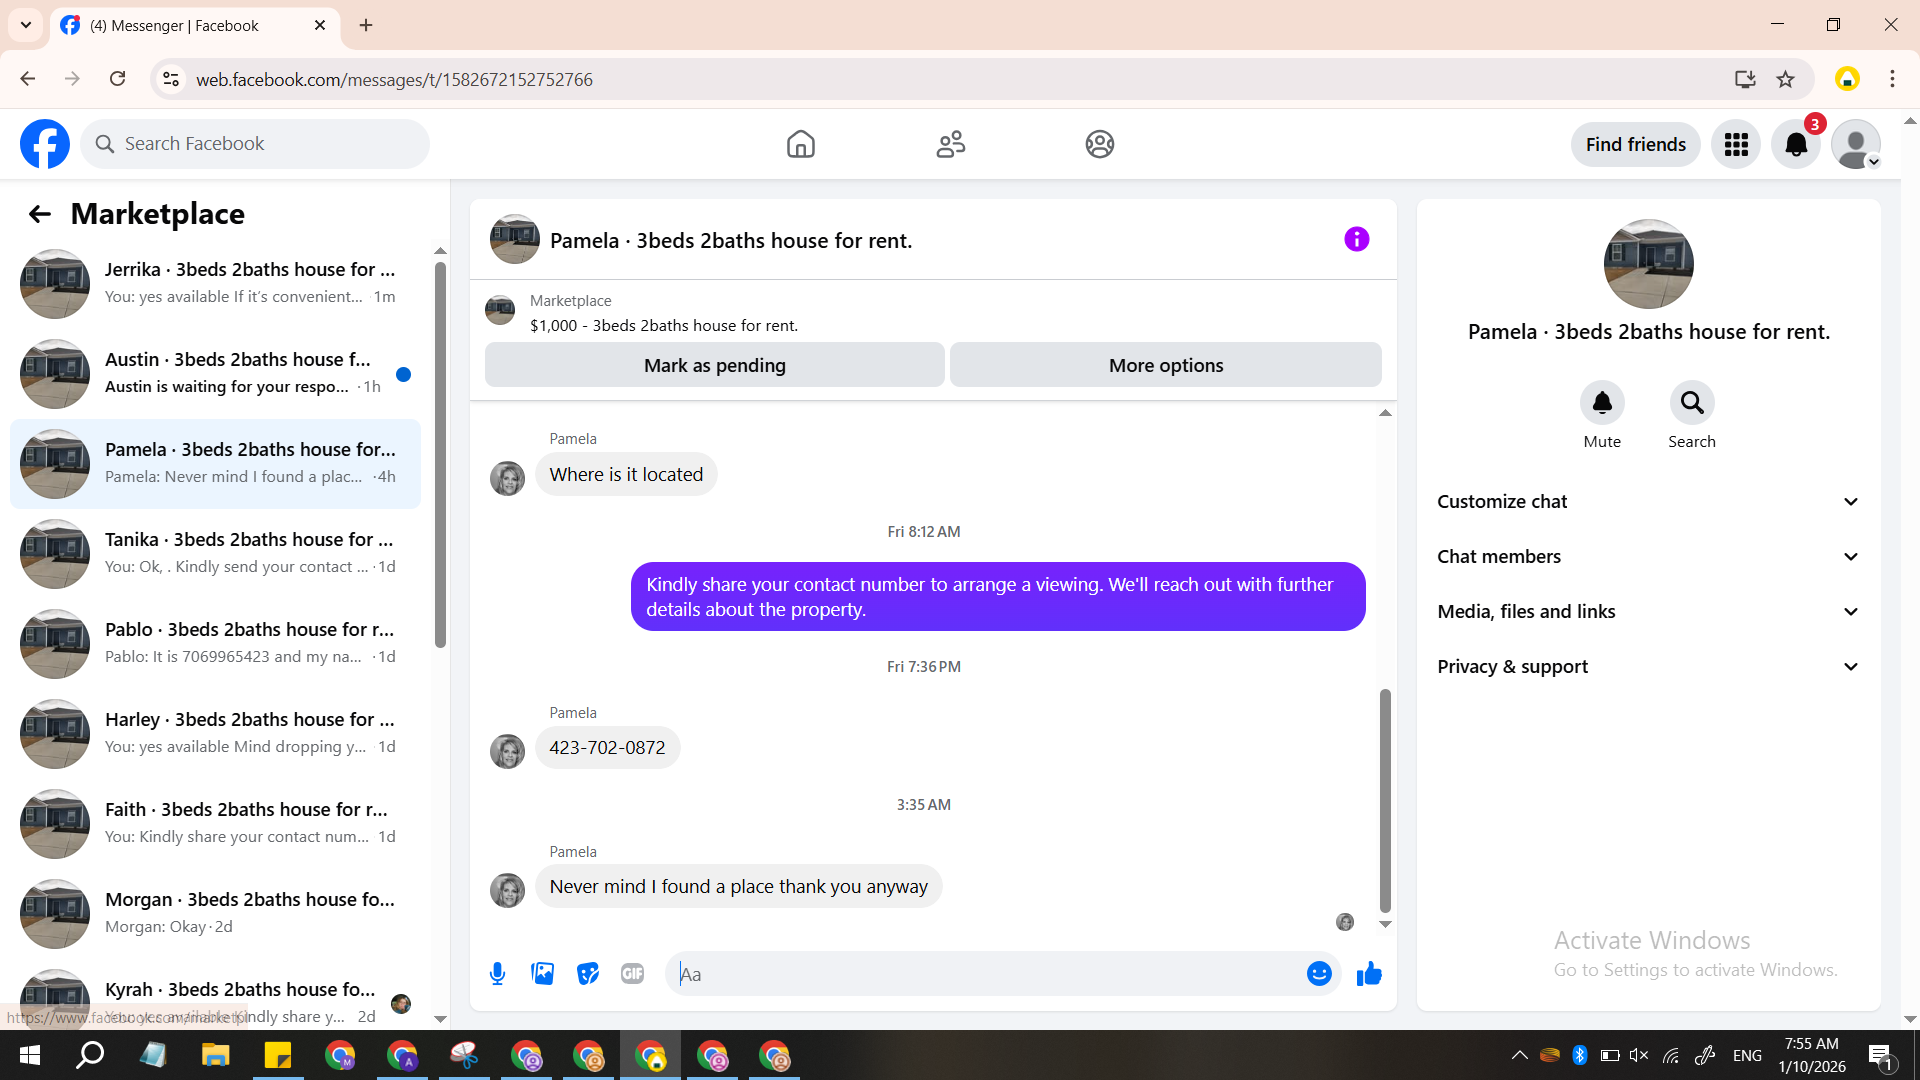
Task: Open the emoji picker in message box
Action: click(x=1319, y=973)
